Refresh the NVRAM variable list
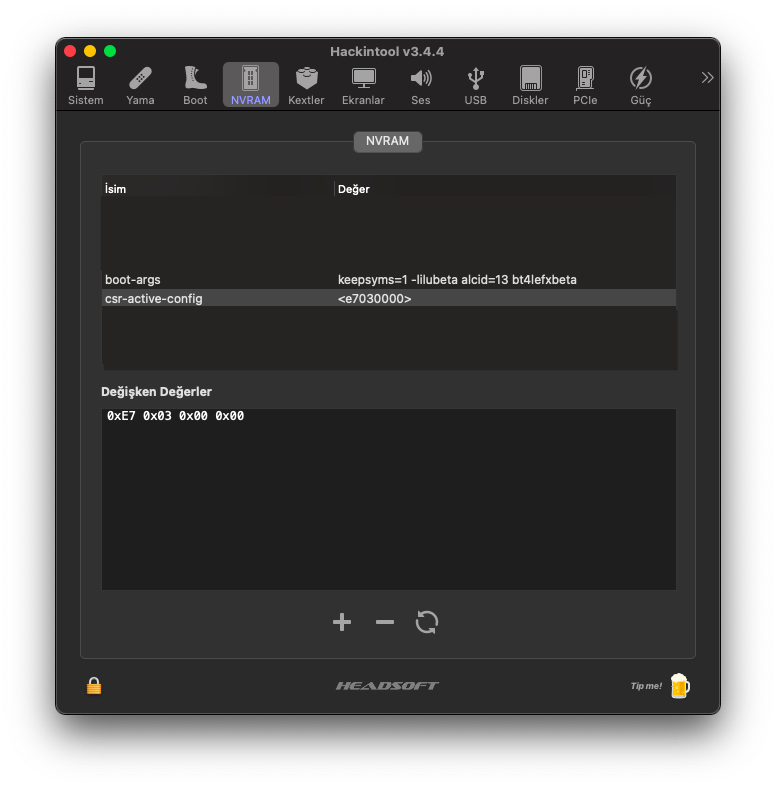 [427, 622]
